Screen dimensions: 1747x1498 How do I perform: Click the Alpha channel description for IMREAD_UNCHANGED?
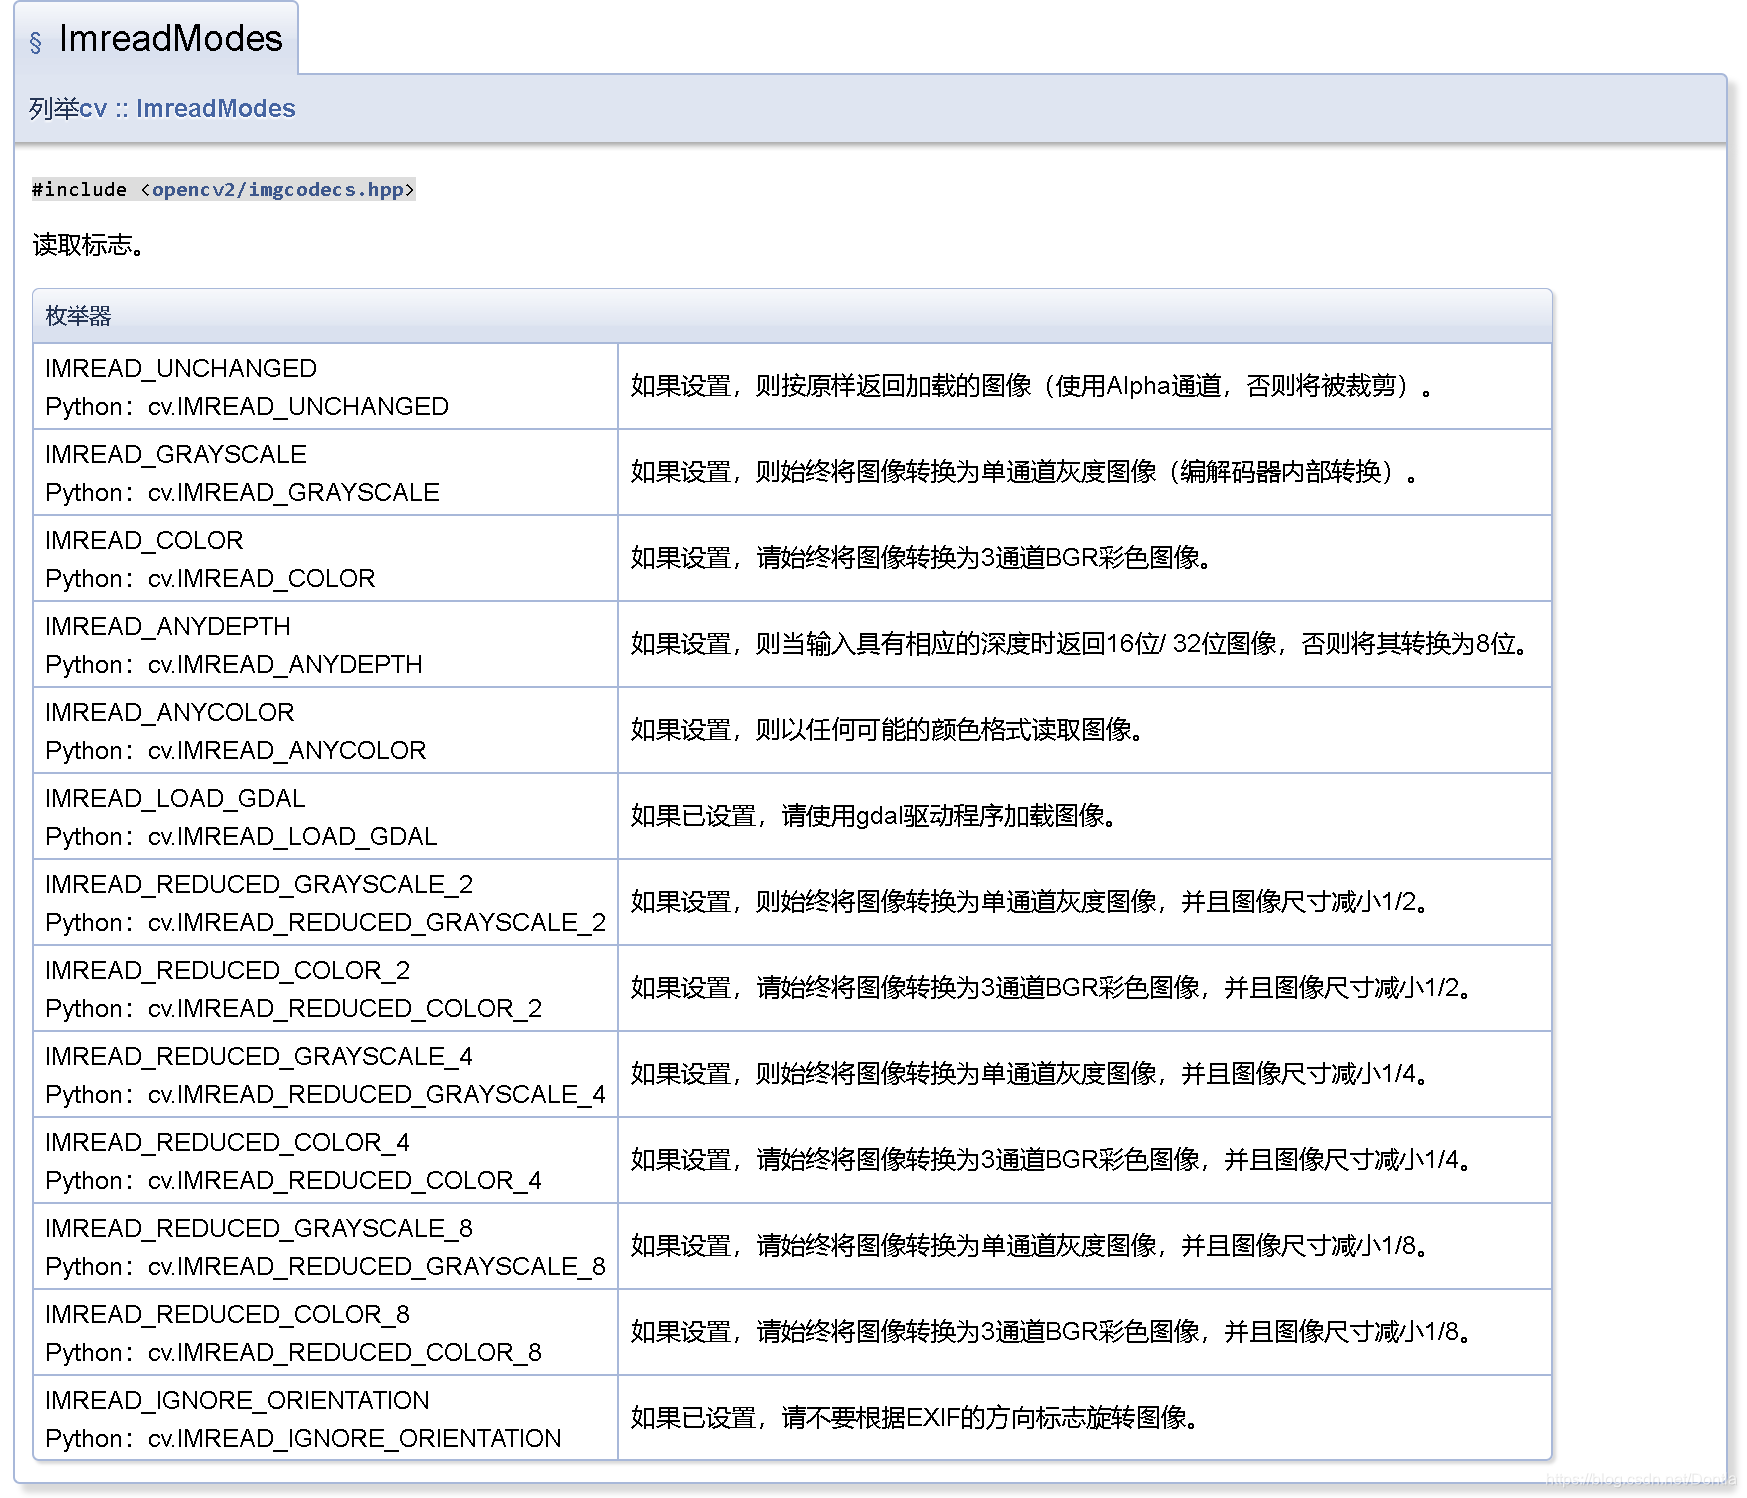(1032, 386)
